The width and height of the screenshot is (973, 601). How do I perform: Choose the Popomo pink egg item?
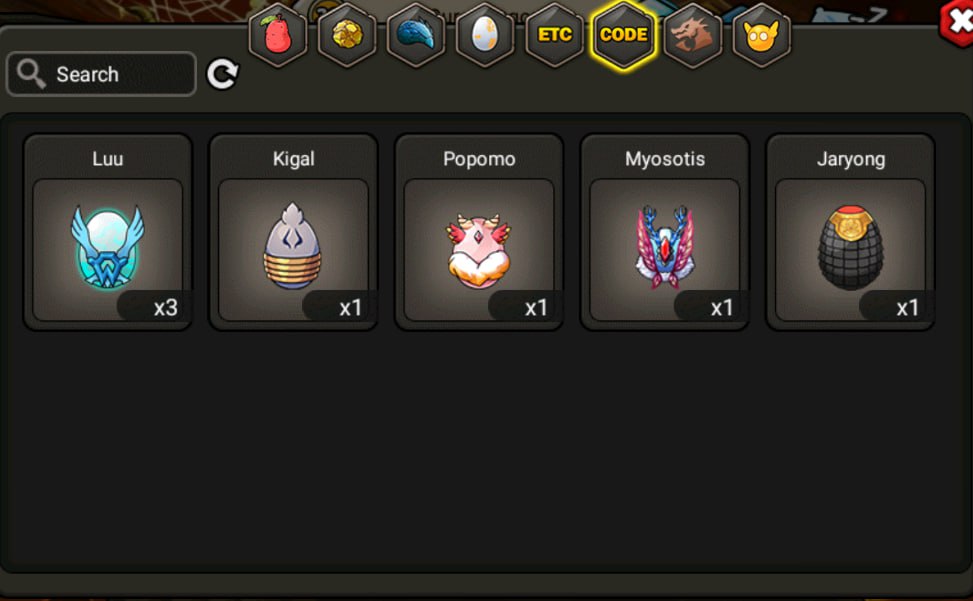(x=479, y=232)
